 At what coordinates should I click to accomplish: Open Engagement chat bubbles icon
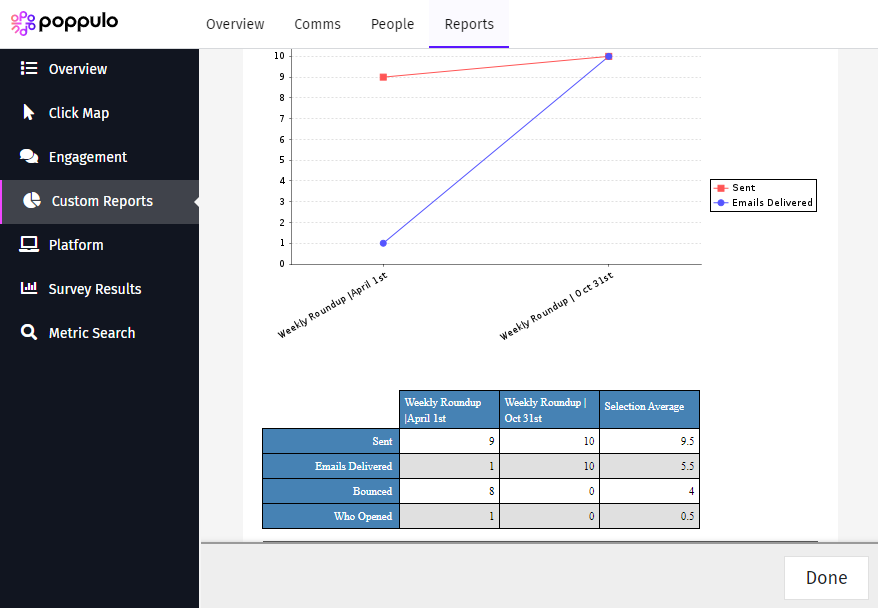(29, 157)
